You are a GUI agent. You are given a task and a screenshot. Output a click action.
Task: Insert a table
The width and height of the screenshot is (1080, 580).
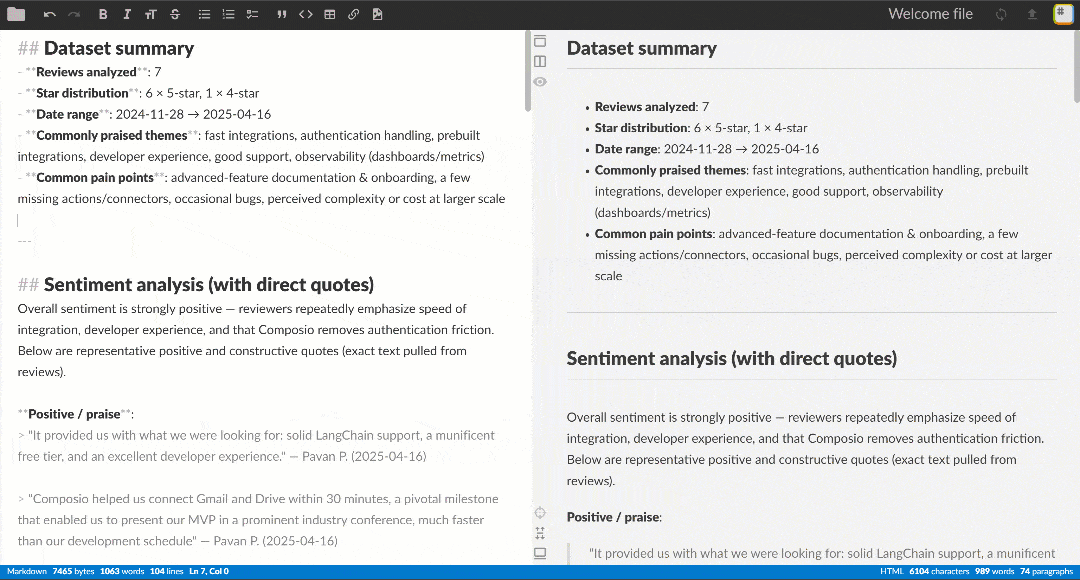pyautogui.click(x=330, y=14)
